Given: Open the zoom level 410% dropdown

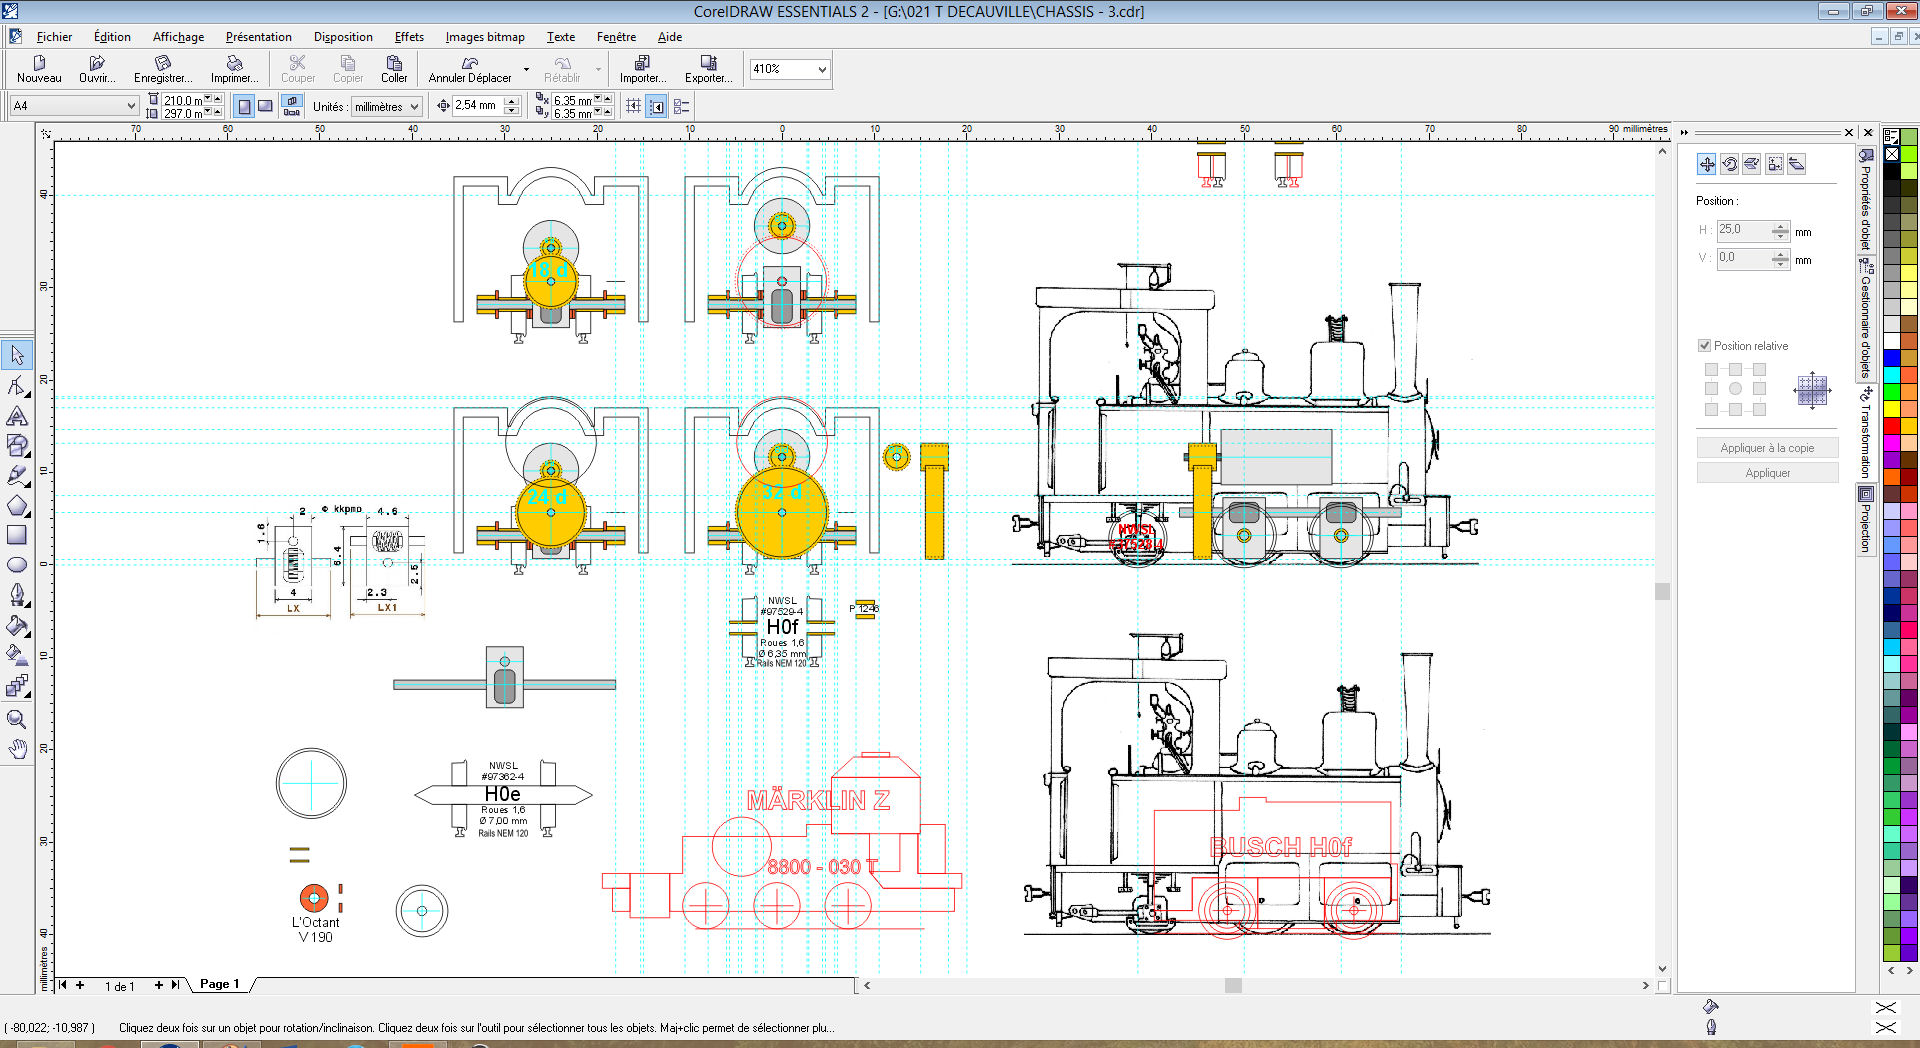Looking at the screenshot, I should tap(822, 69).
